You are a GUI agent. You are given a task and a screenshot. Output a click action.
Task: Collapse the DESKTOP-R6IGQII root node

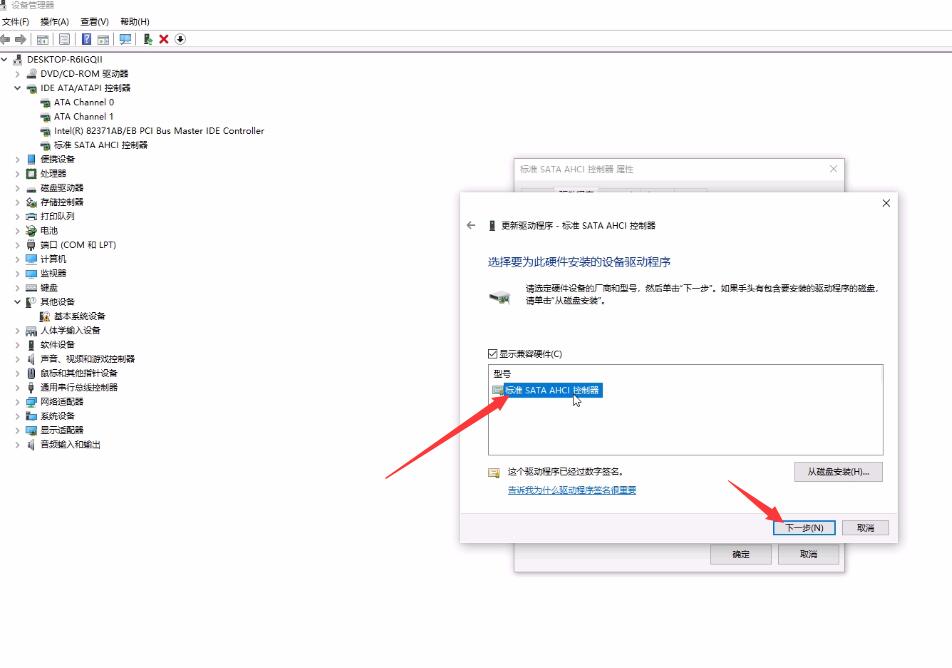[5, 60]
